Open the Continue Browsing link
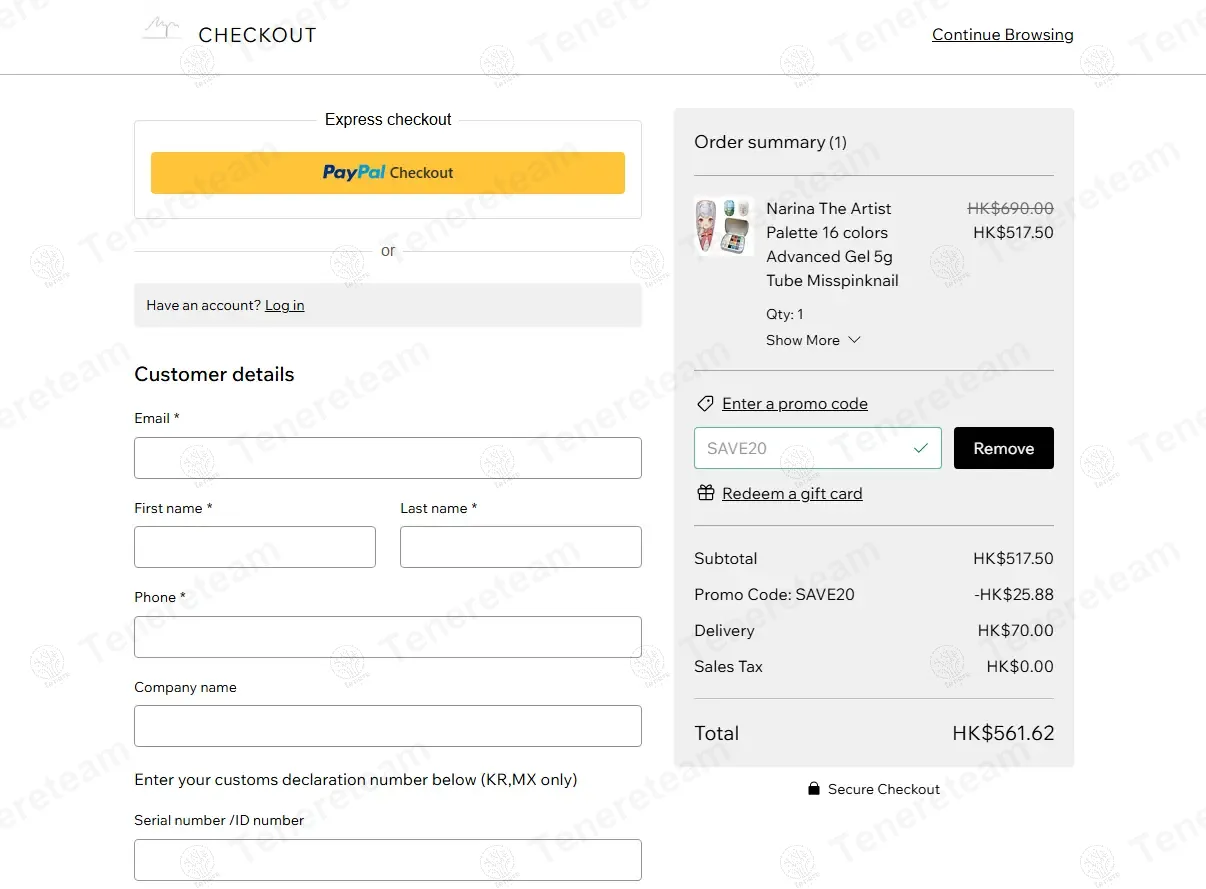 pyautogui.click(x=1002, y=35)
